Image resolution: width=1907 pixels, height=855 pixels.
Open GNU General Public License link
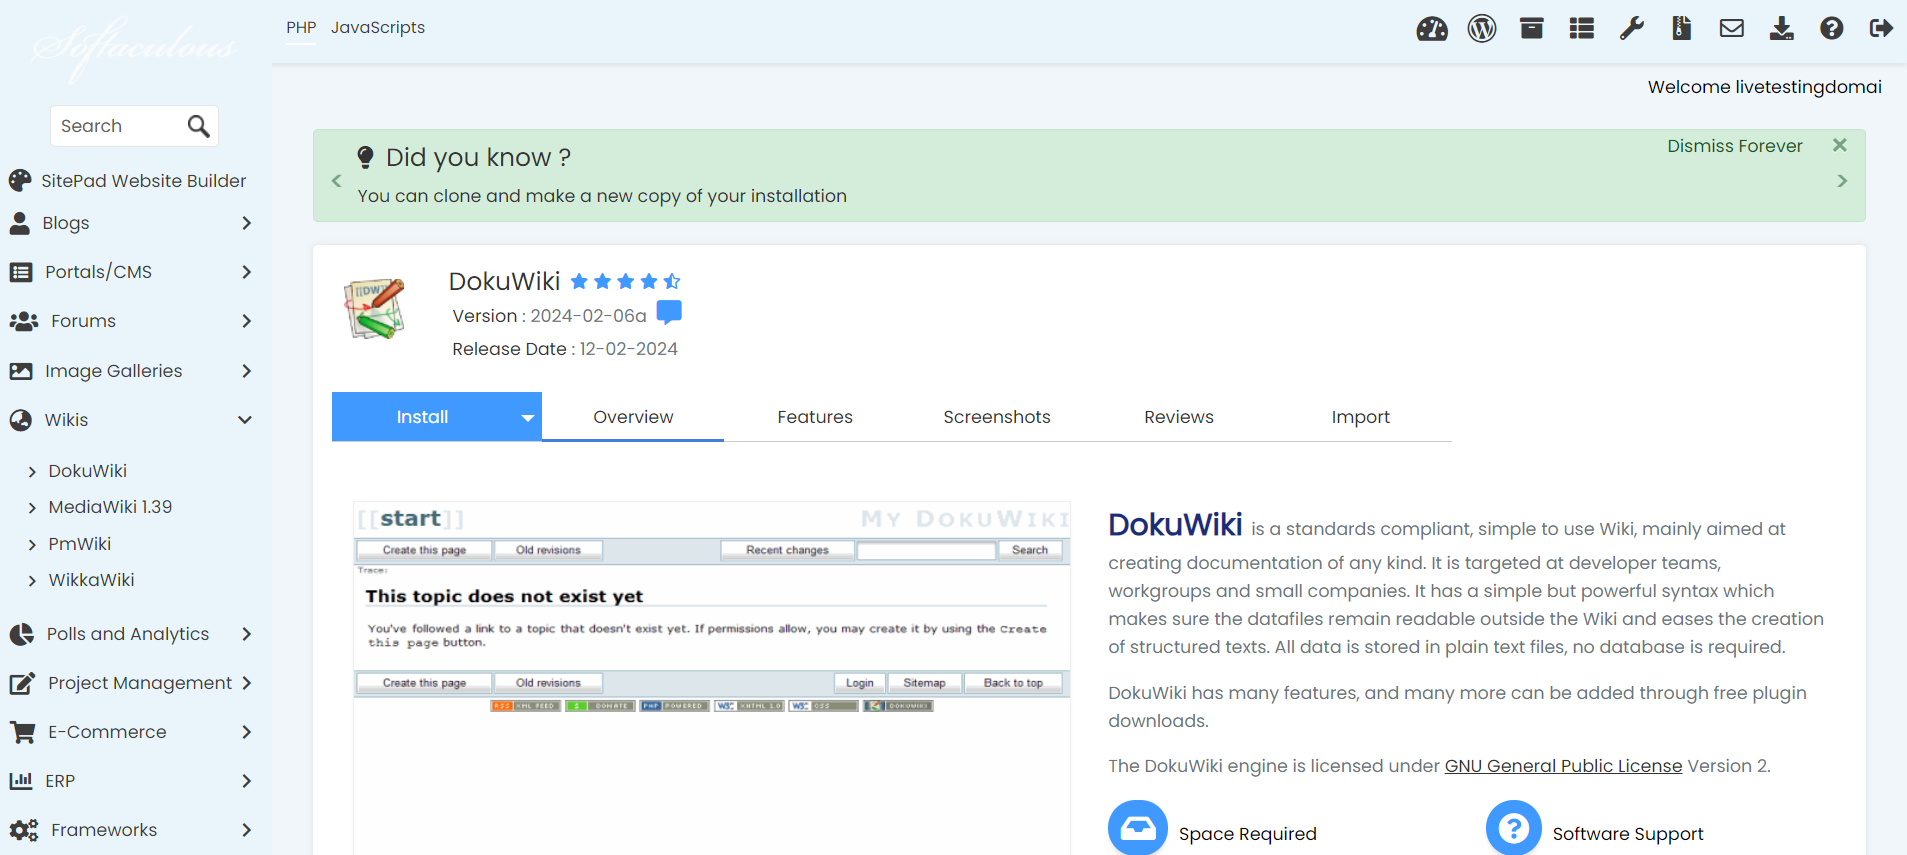(x=1563, y=766)
